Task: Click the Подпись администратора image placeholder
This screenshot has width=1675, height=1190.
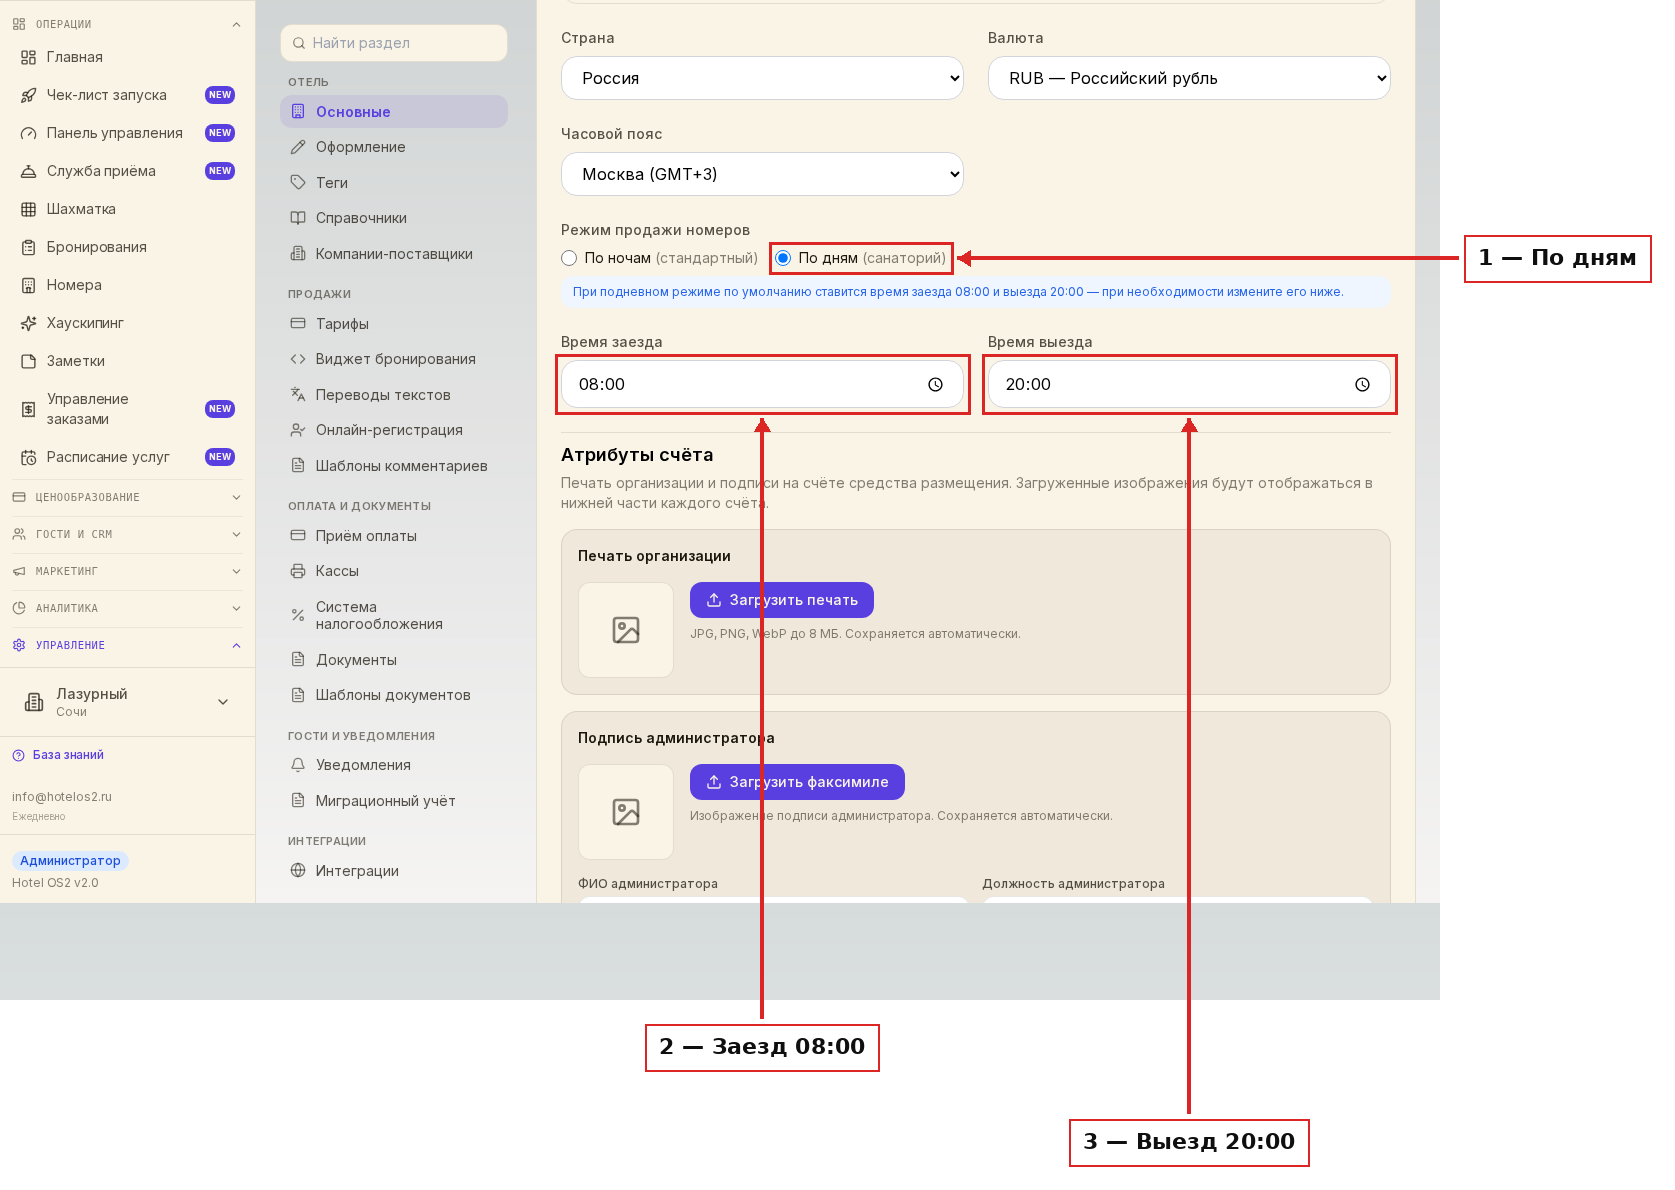Action: click(626, 812)
